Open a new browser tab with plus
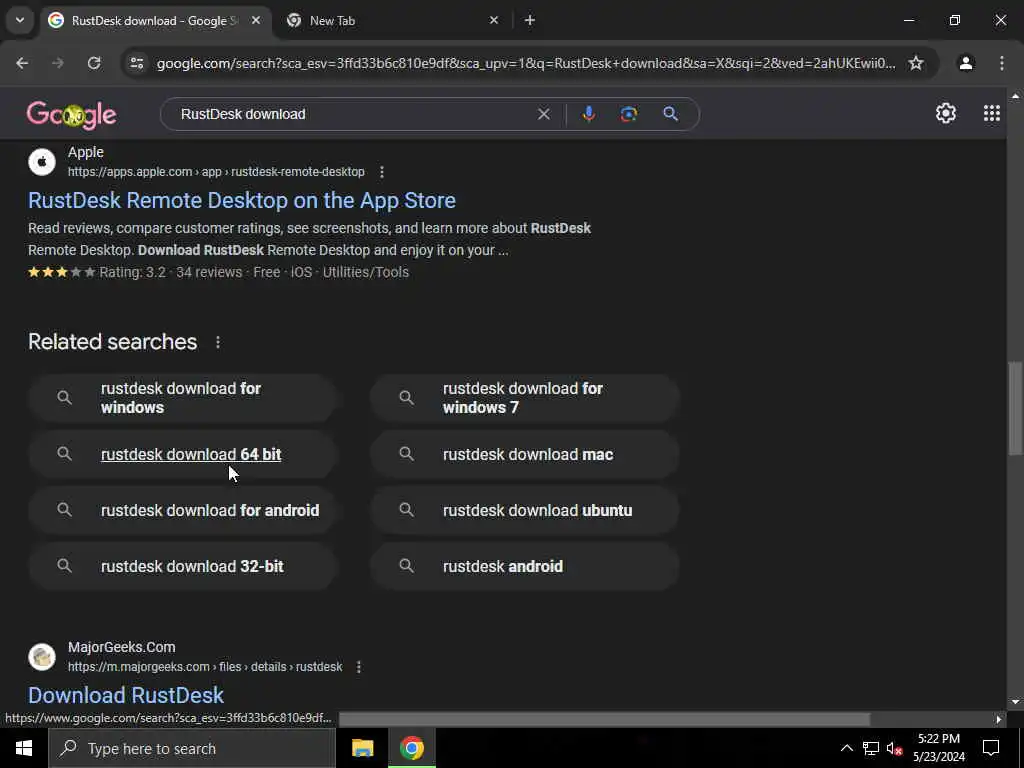Viewport: 1024px width, 768px height. tap(530, 20)
